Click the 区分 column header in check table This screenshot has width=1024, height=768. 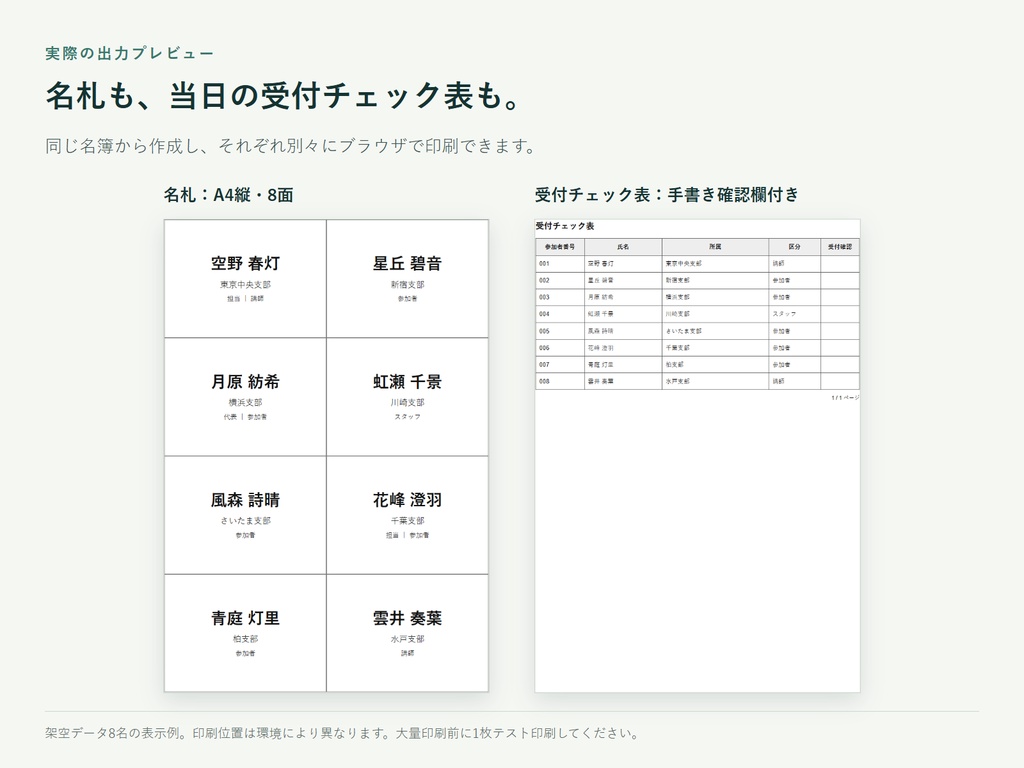794,247
